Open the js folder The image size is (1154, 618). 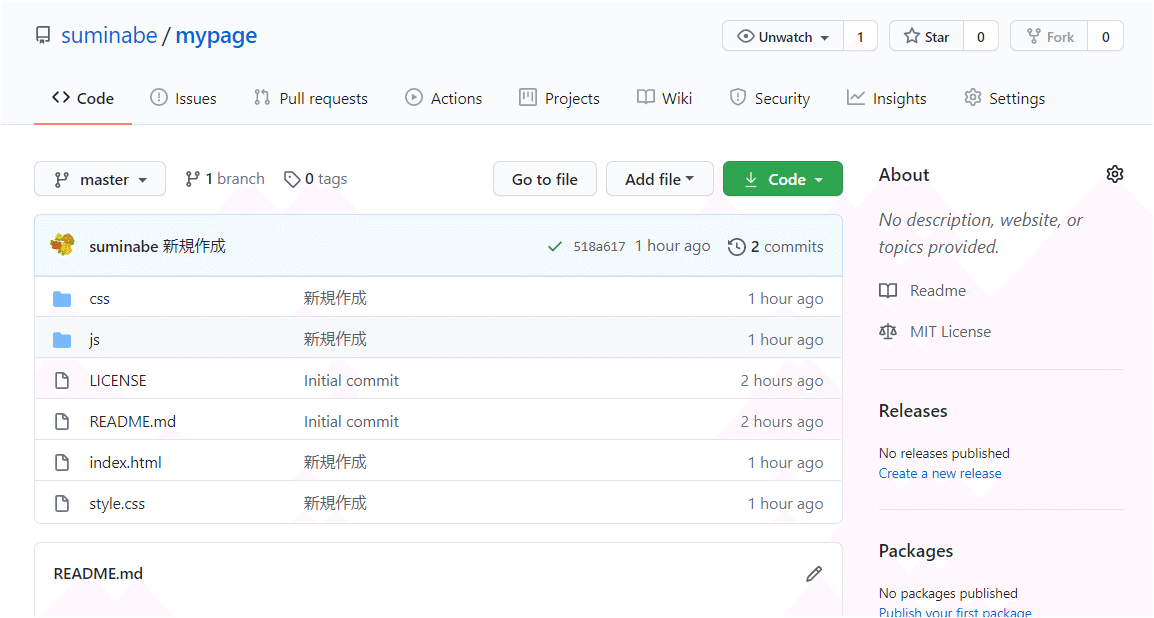pyautogui.click(x=94, y=340)
